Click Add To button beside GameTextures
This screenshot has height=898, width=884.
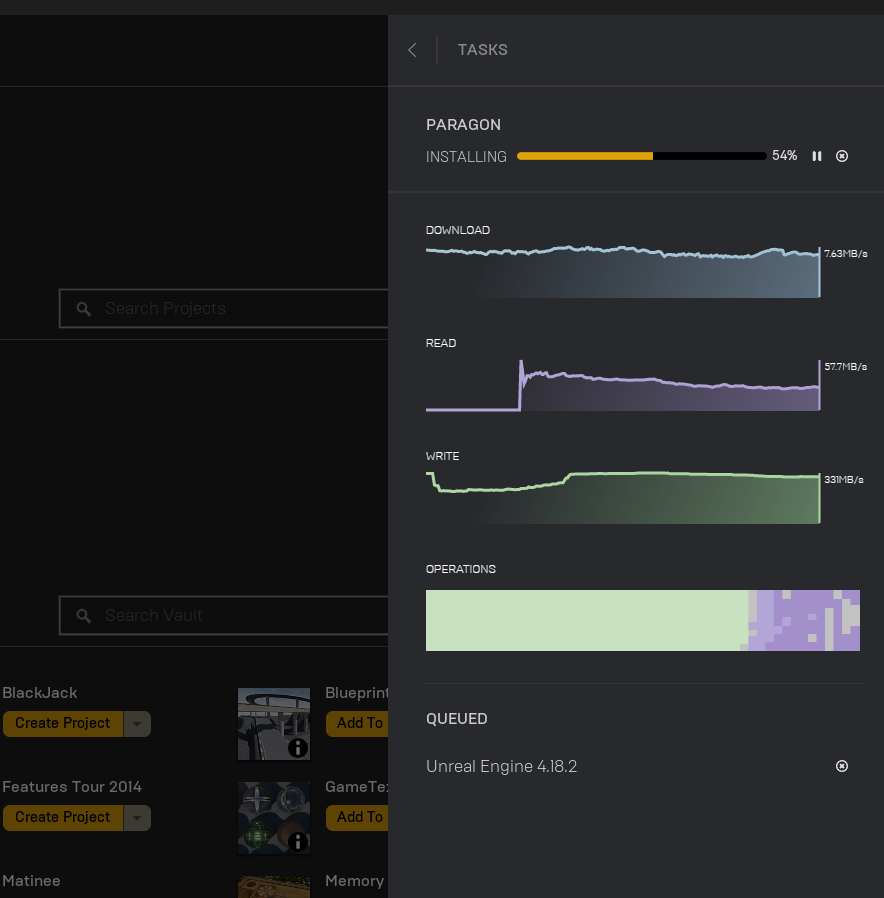click(x=358, y=817)
